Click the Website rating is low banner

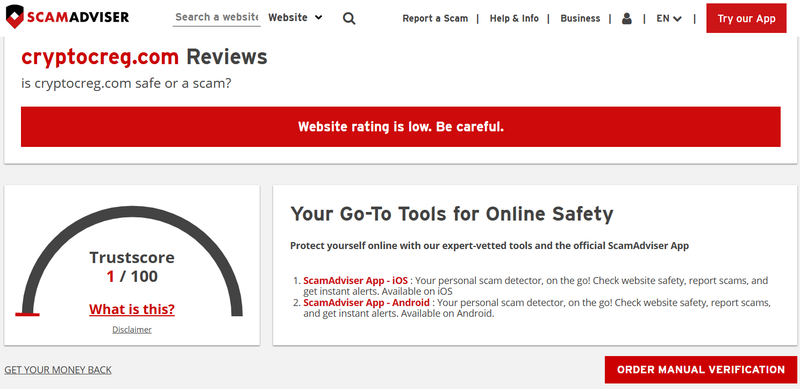pyautogui.click(x=401, y=127)
